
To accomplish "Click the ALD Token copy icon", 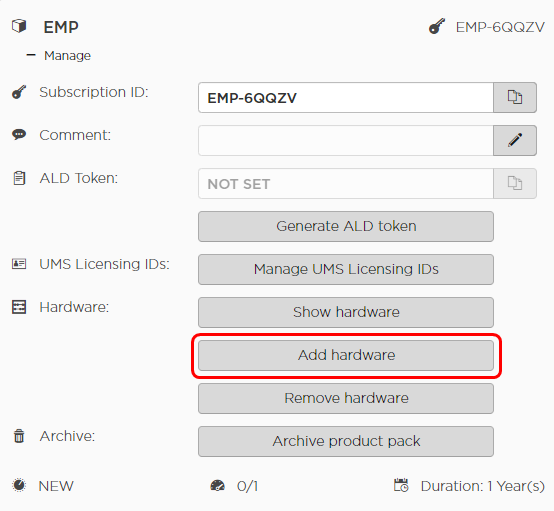I will click(515, 183).
